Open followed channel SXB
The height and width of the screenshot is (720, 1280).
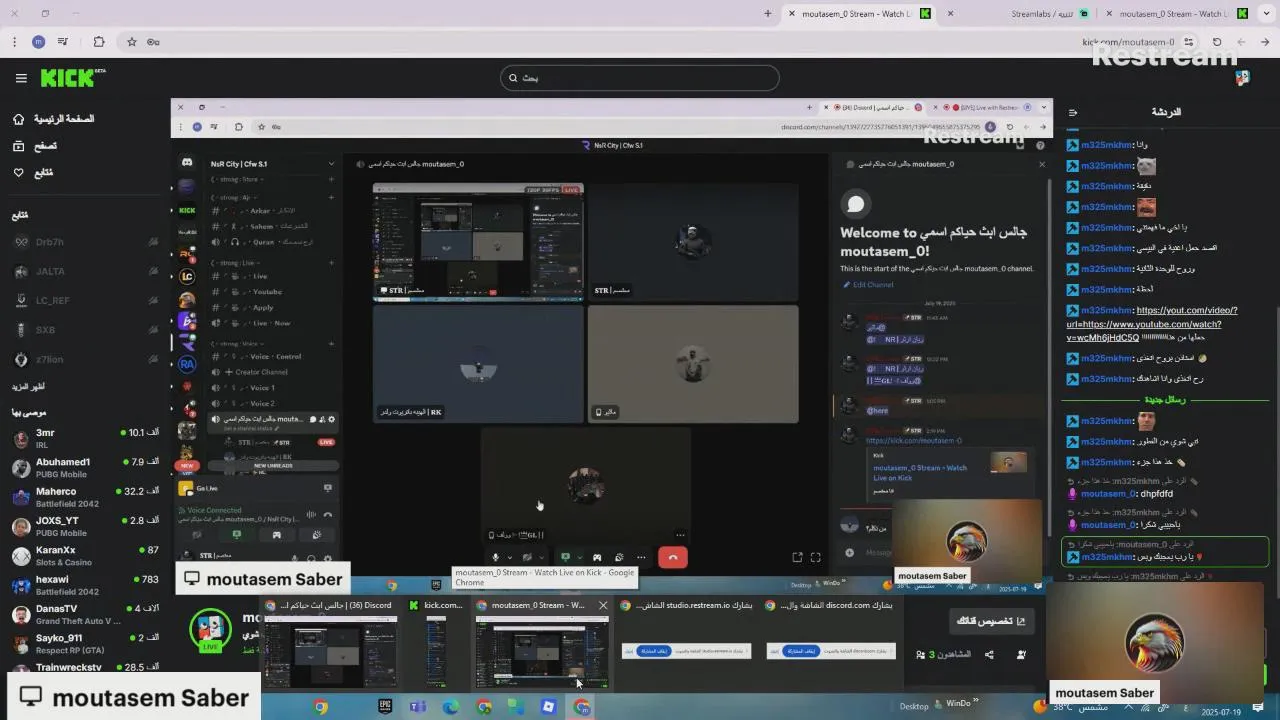tap(85, 330)
